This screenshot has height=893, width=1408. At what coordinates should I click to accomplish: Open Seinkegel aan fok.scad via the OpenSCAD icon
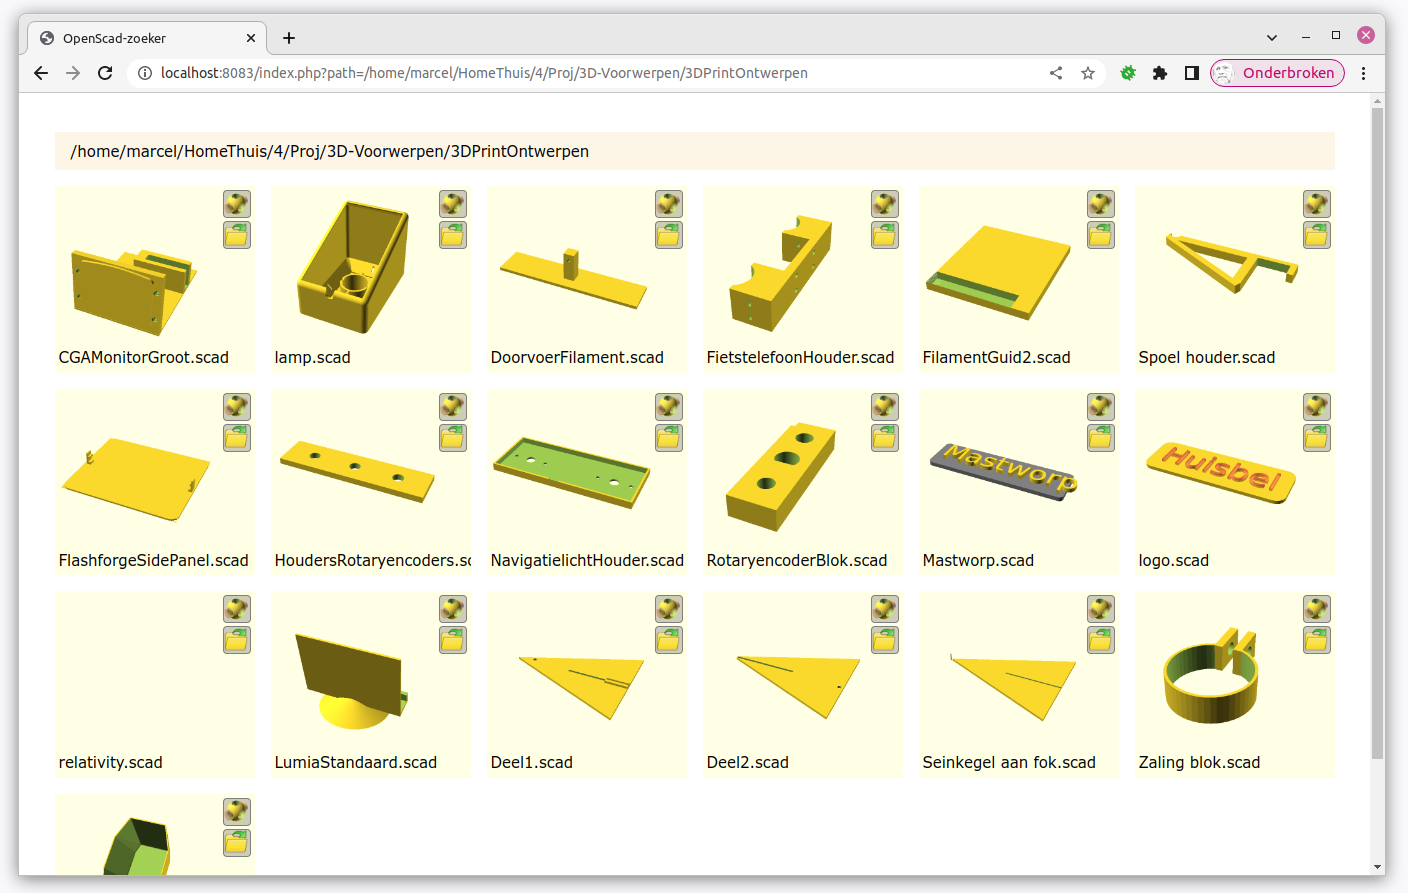click(x=1101, y=609)
